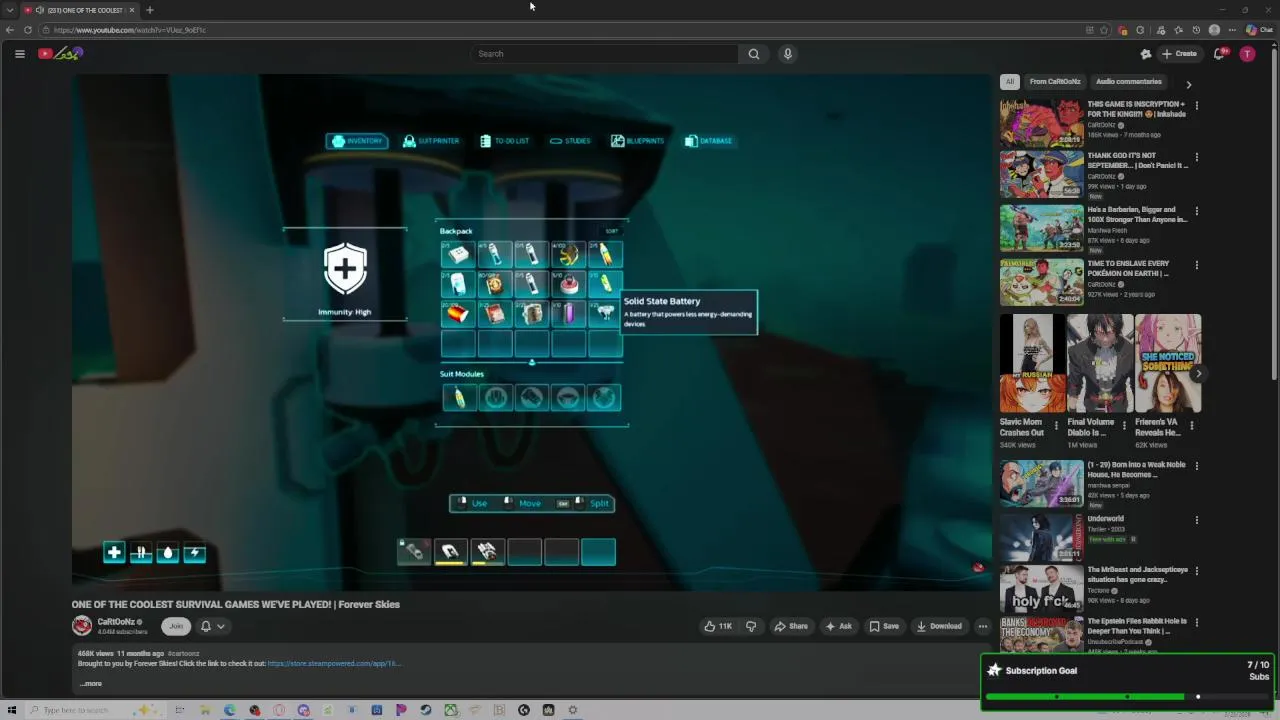Viewport: 1280px width, 720px height.
Task: Open Xbox app from the taskbar
Action: point(451,710)
